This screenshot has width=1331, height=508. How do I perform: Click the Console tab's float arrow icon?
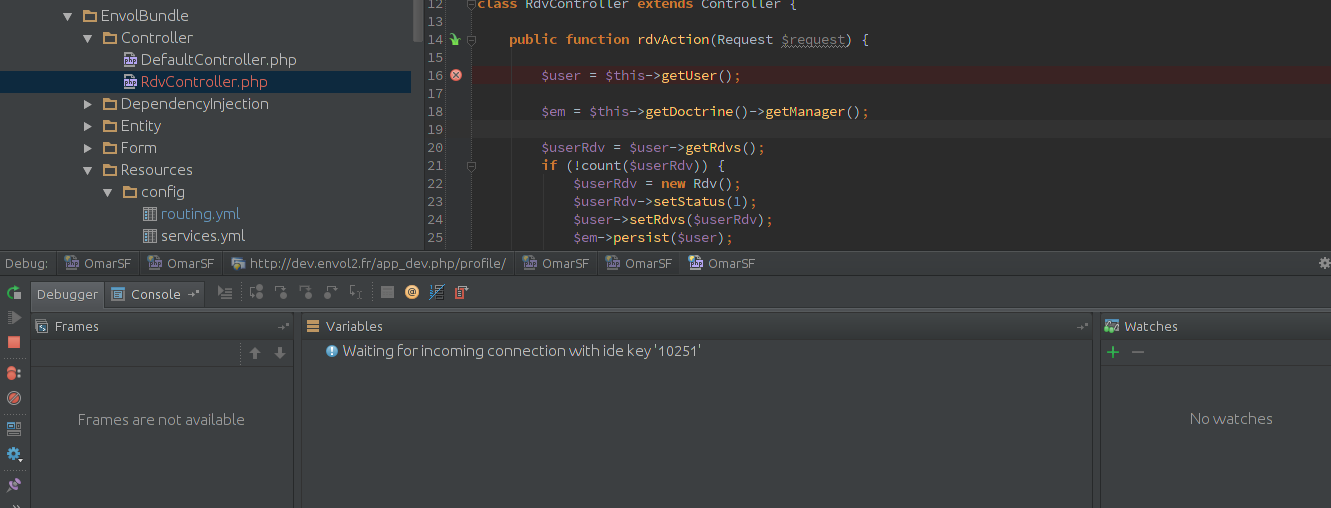[x=193, y=294]
